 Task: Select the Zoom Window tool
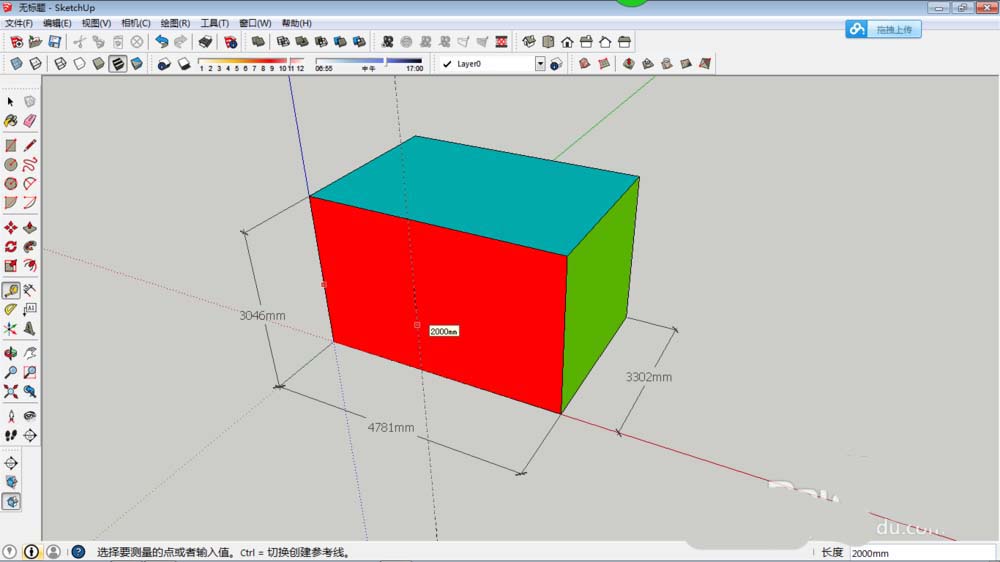pos(29,372)
